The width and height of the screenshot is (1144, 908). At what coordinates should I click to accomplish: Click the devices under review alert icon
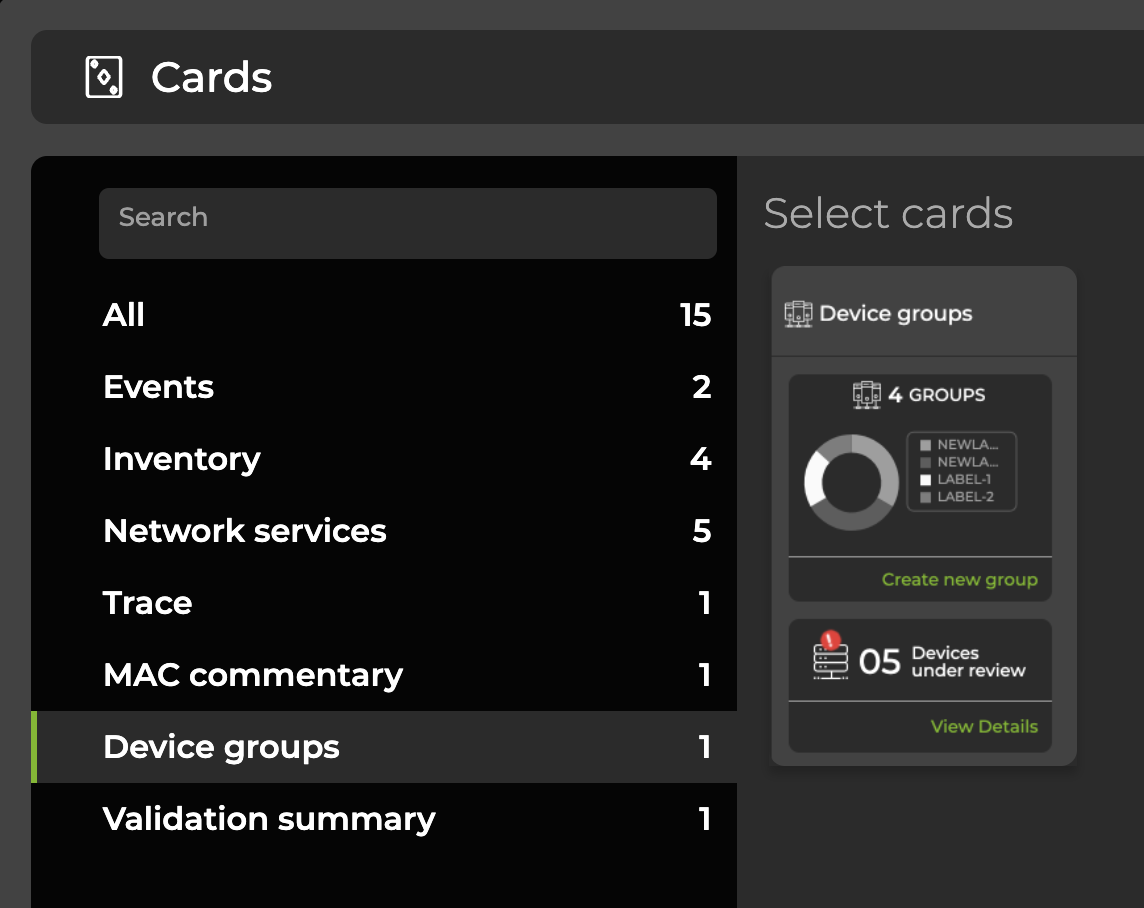(x=831, y=658)
